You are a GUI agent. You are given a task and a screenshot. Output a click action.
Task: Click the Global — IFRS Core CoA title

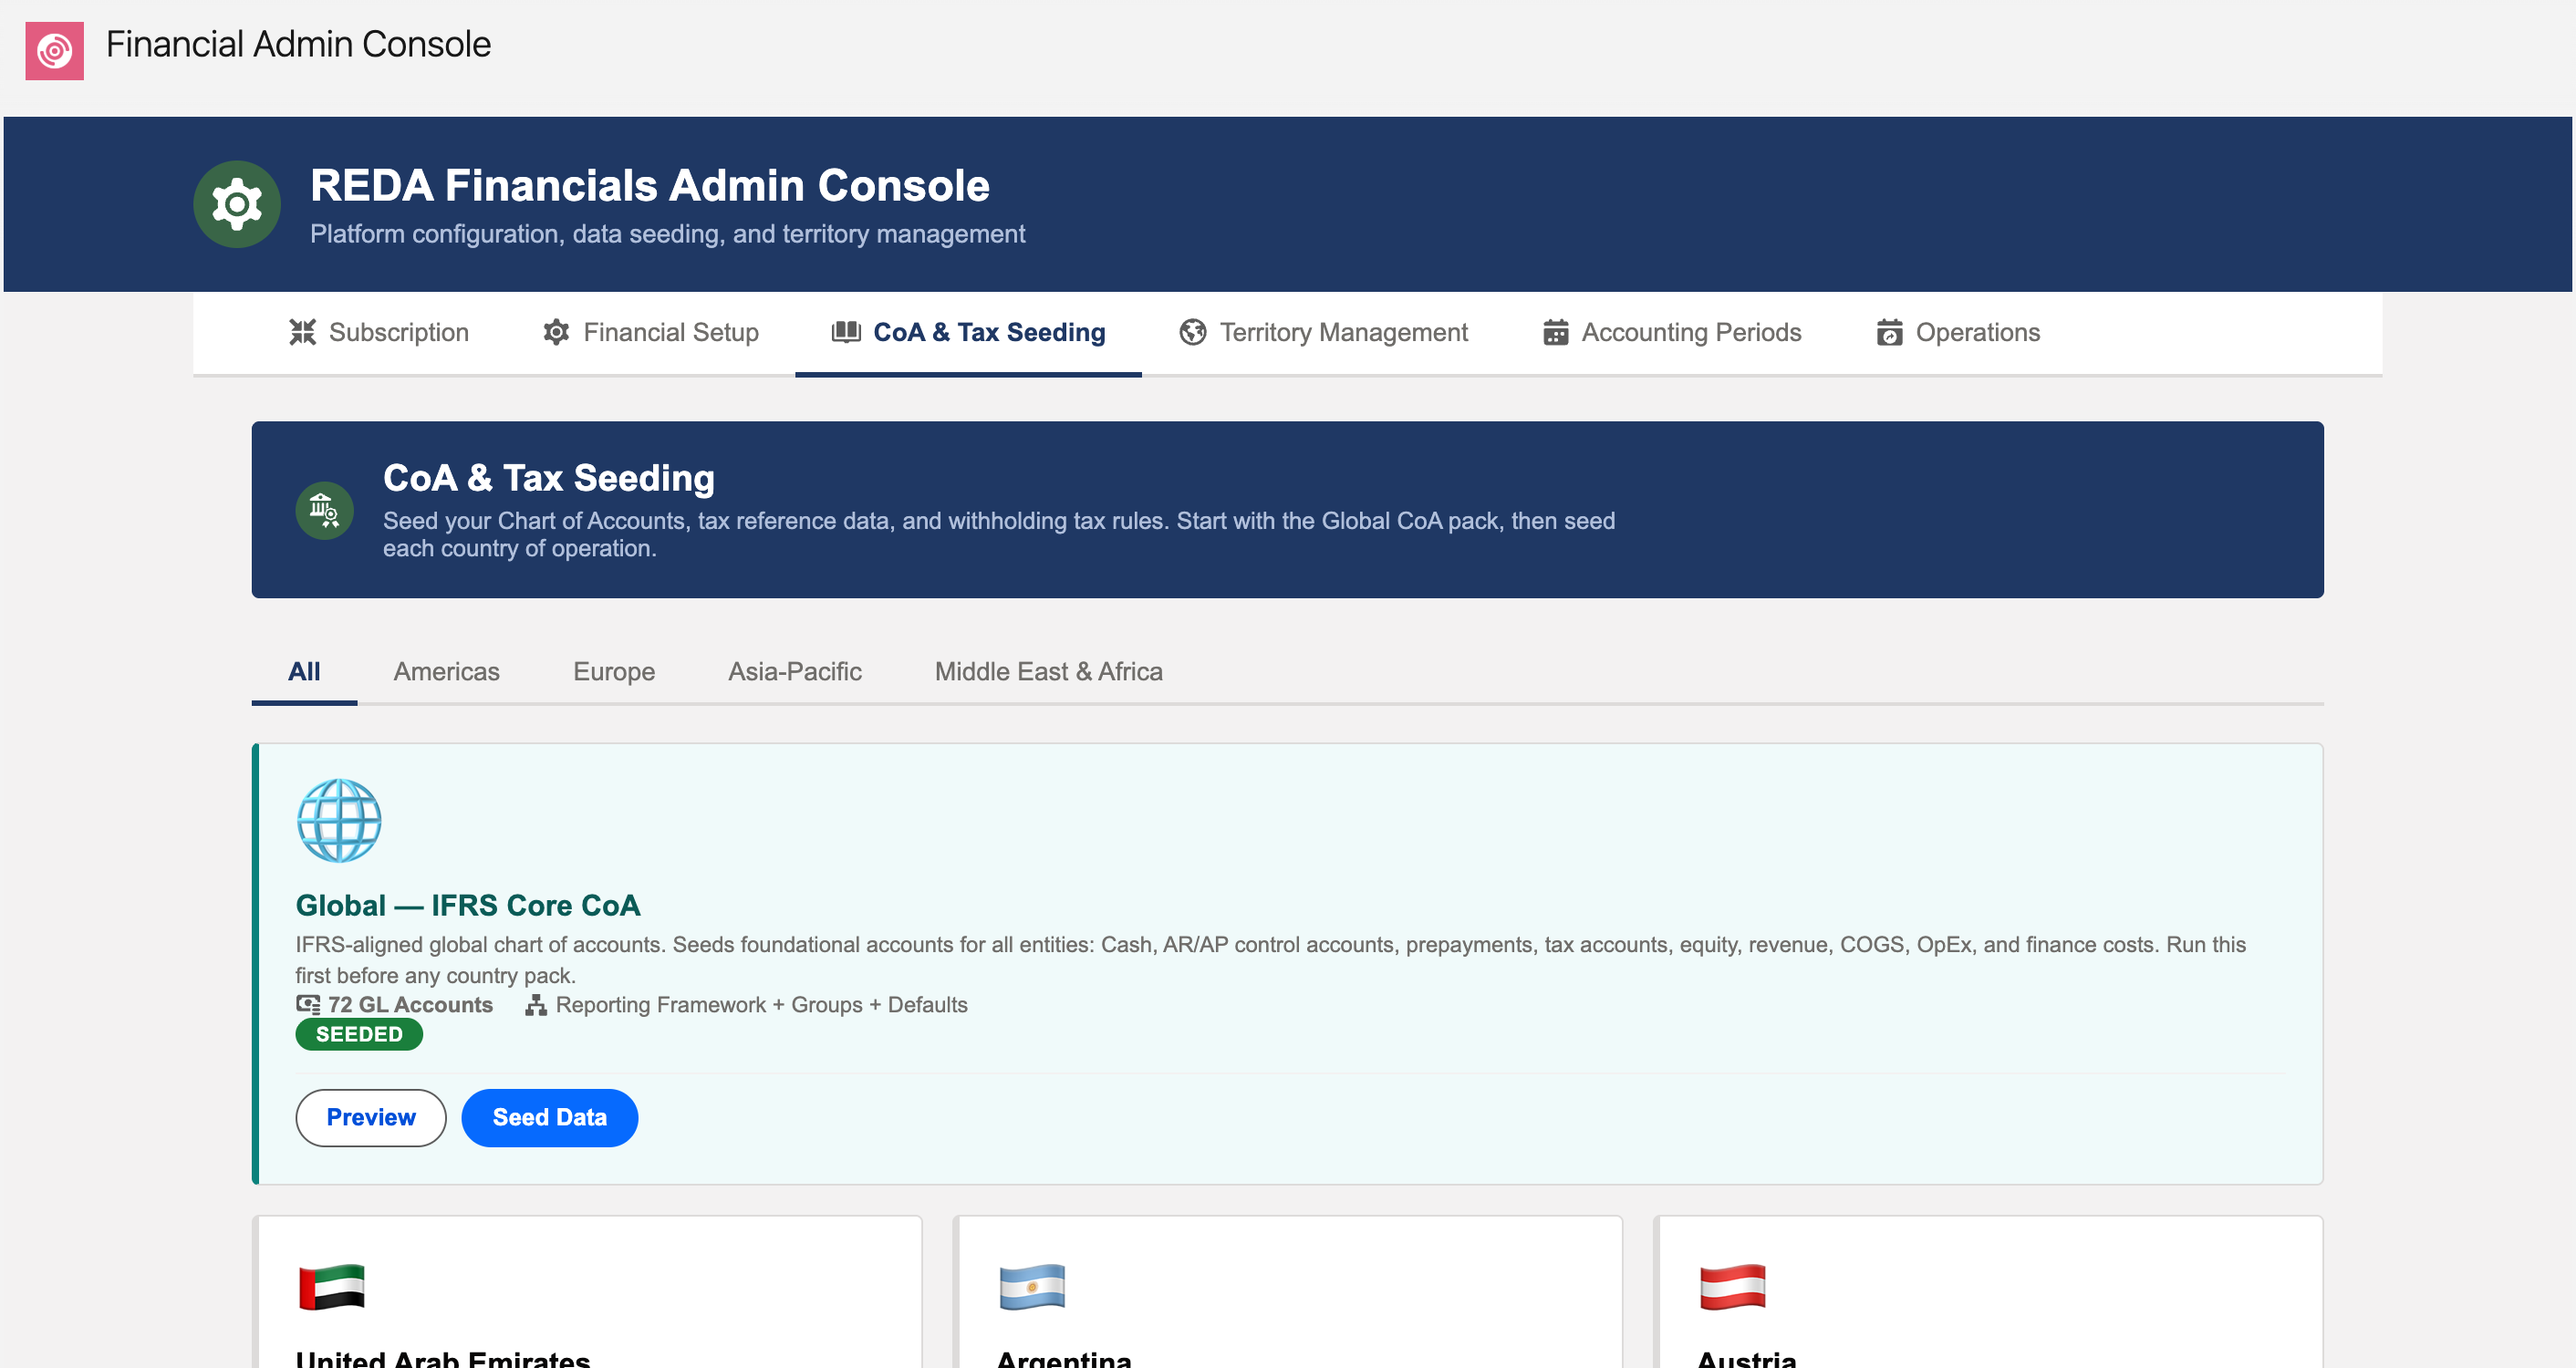point(468,906)
